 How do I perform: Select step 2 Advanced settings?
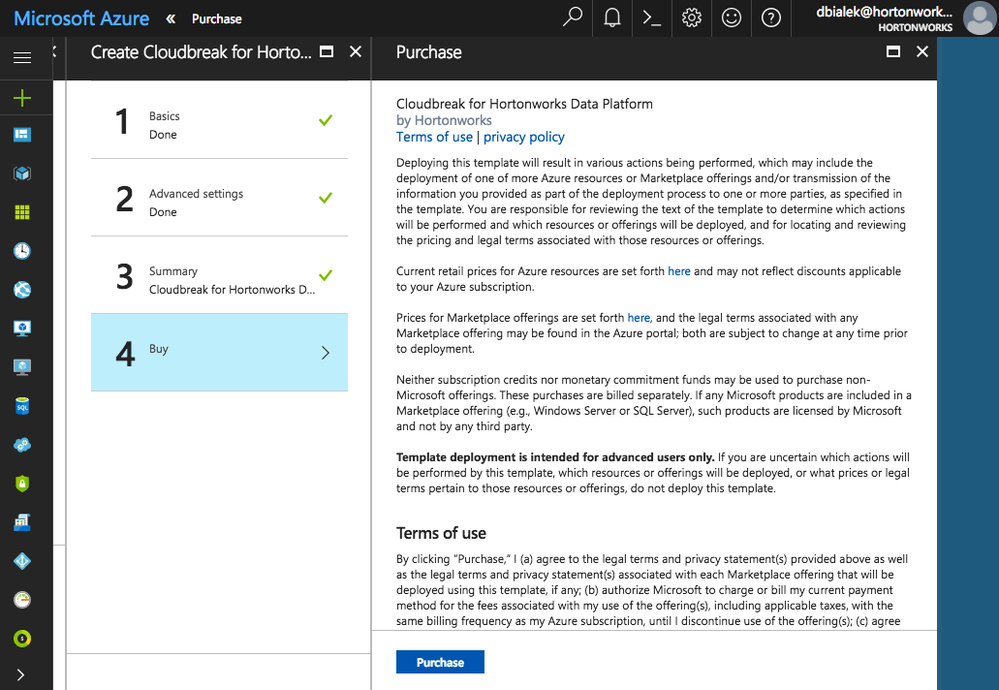pyautogui.click(x=219, y=202)
